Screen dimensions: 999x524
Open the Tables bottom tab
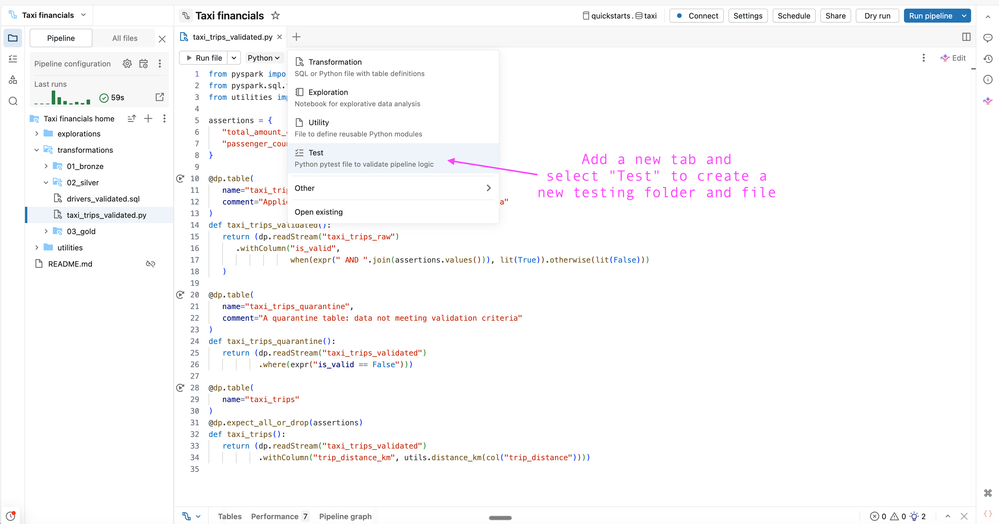tap(229, 516)
